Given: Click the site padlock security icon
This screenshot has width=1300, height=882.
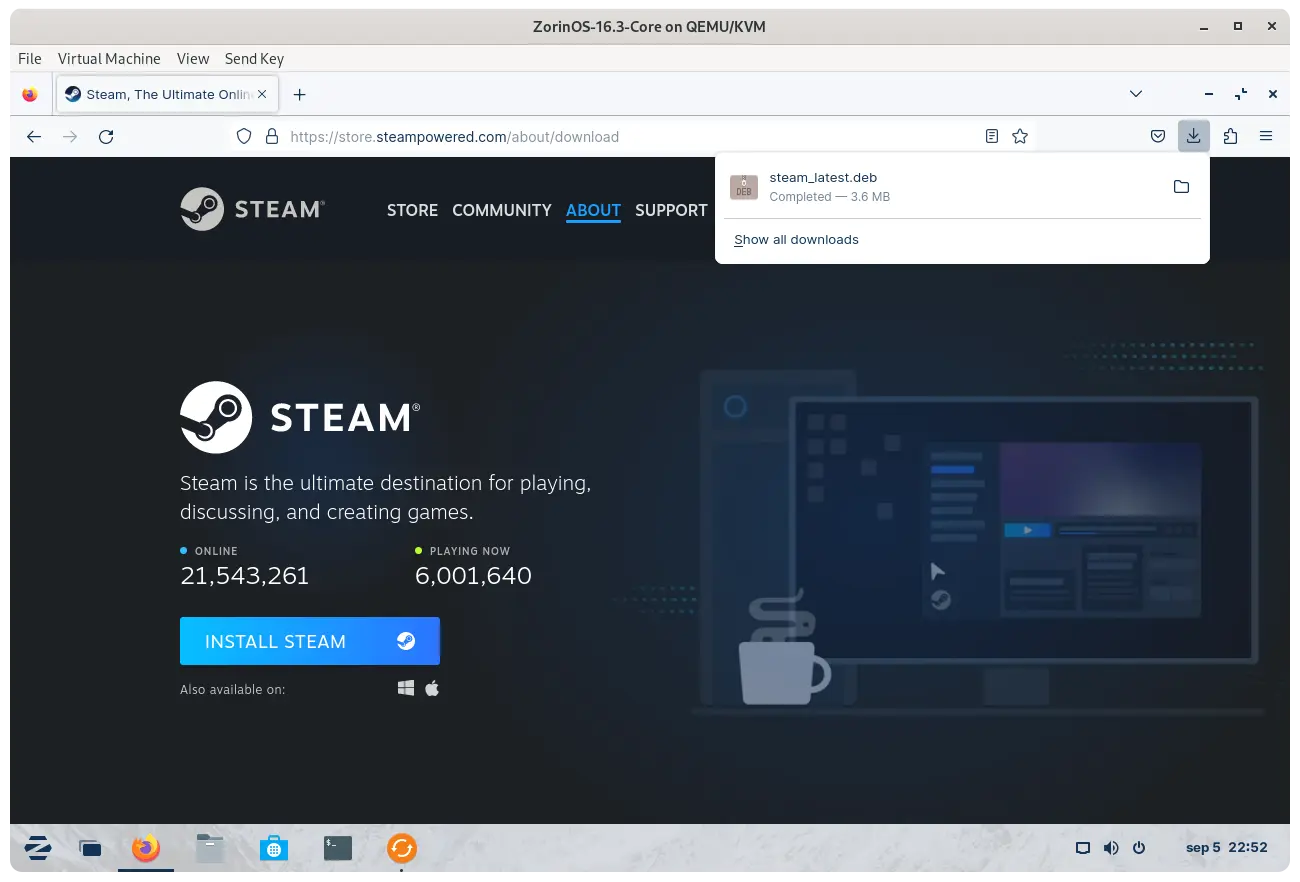Looking at the screenshot, I should pos(271,136).
